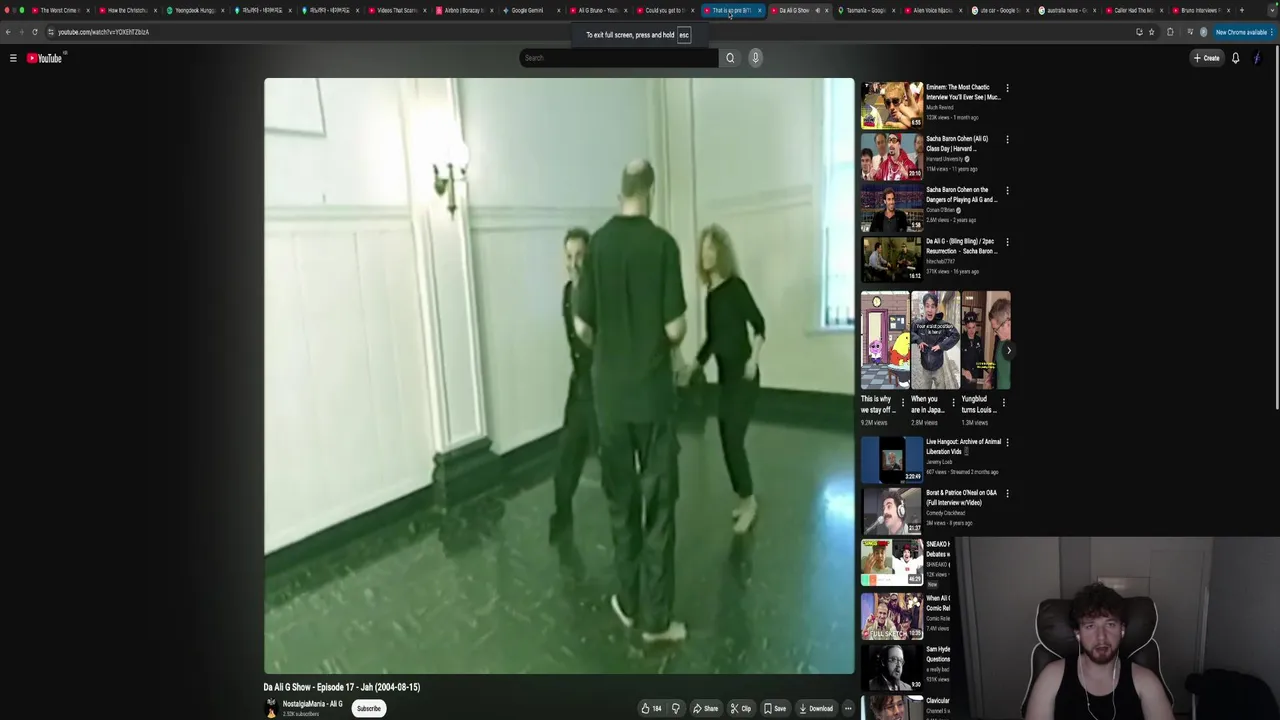Open Da Ali G Bling Bling video title
The image size is (1280, 720).
(960, 246)
